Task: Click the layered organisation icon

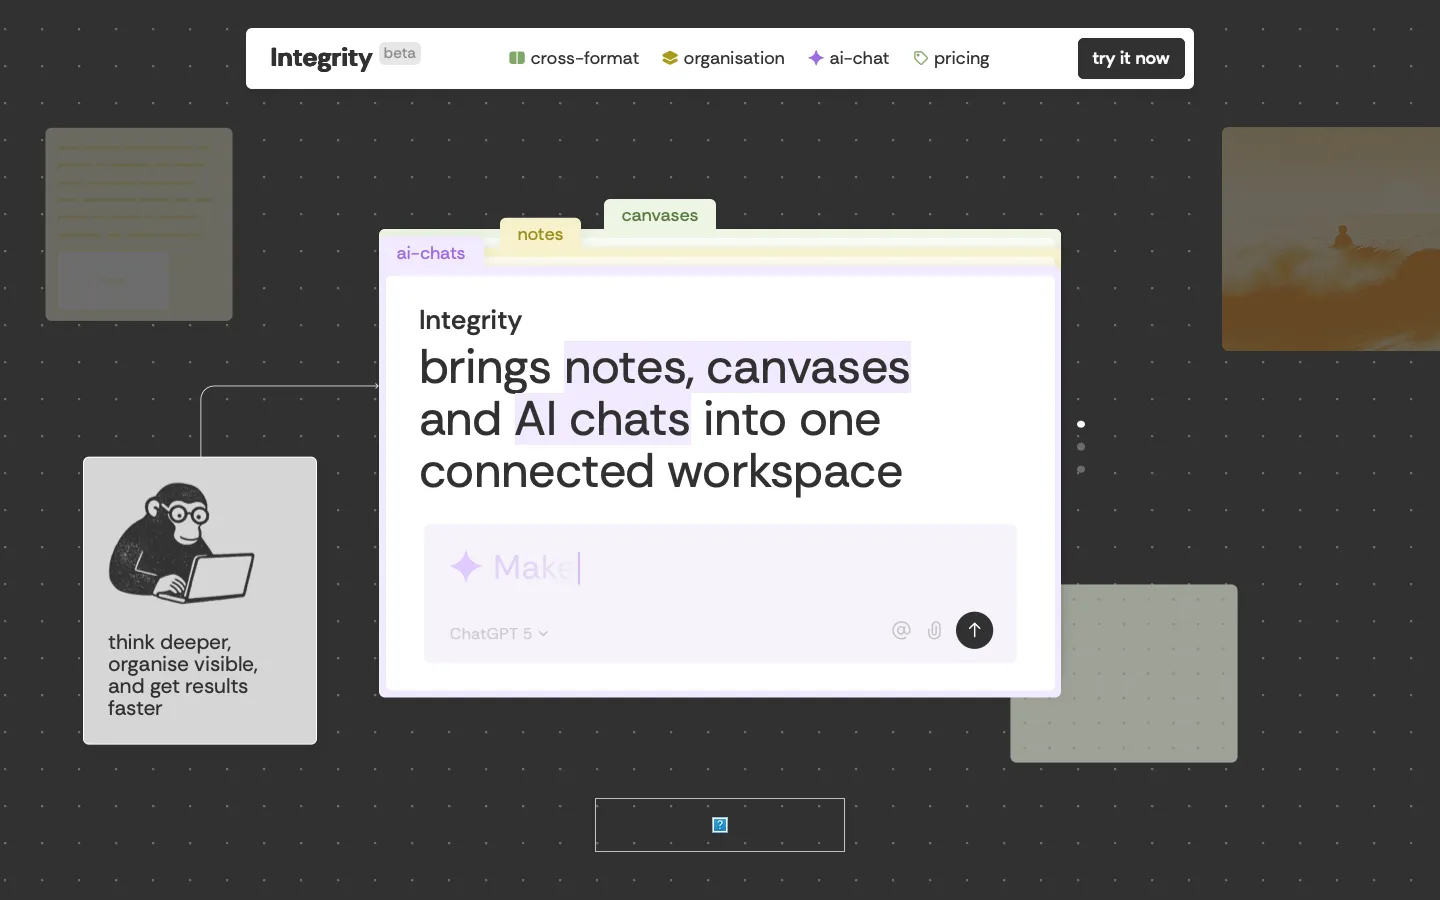Action: (670, 58)
